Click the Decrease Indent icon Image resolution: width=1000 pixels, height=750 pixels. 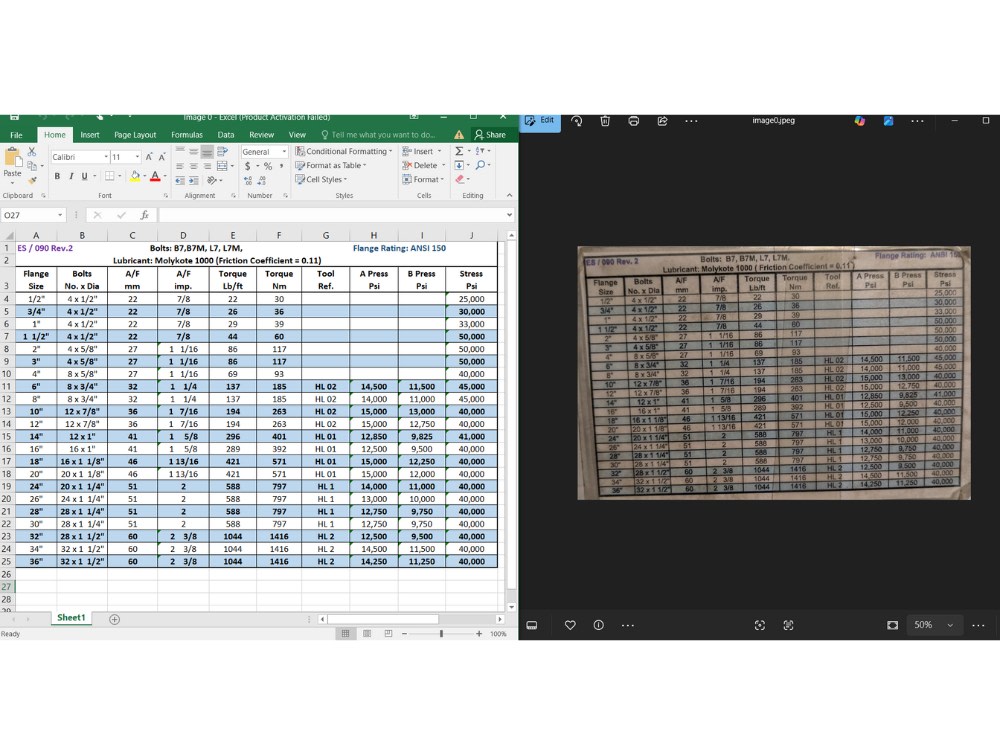[180, 180]
